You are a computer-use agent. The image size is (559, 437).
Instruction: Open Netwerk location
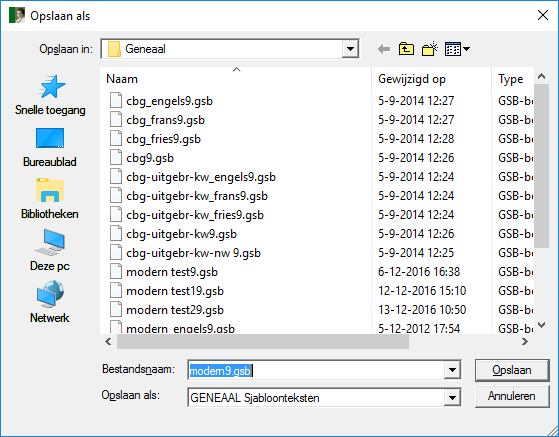coord(50,302)
